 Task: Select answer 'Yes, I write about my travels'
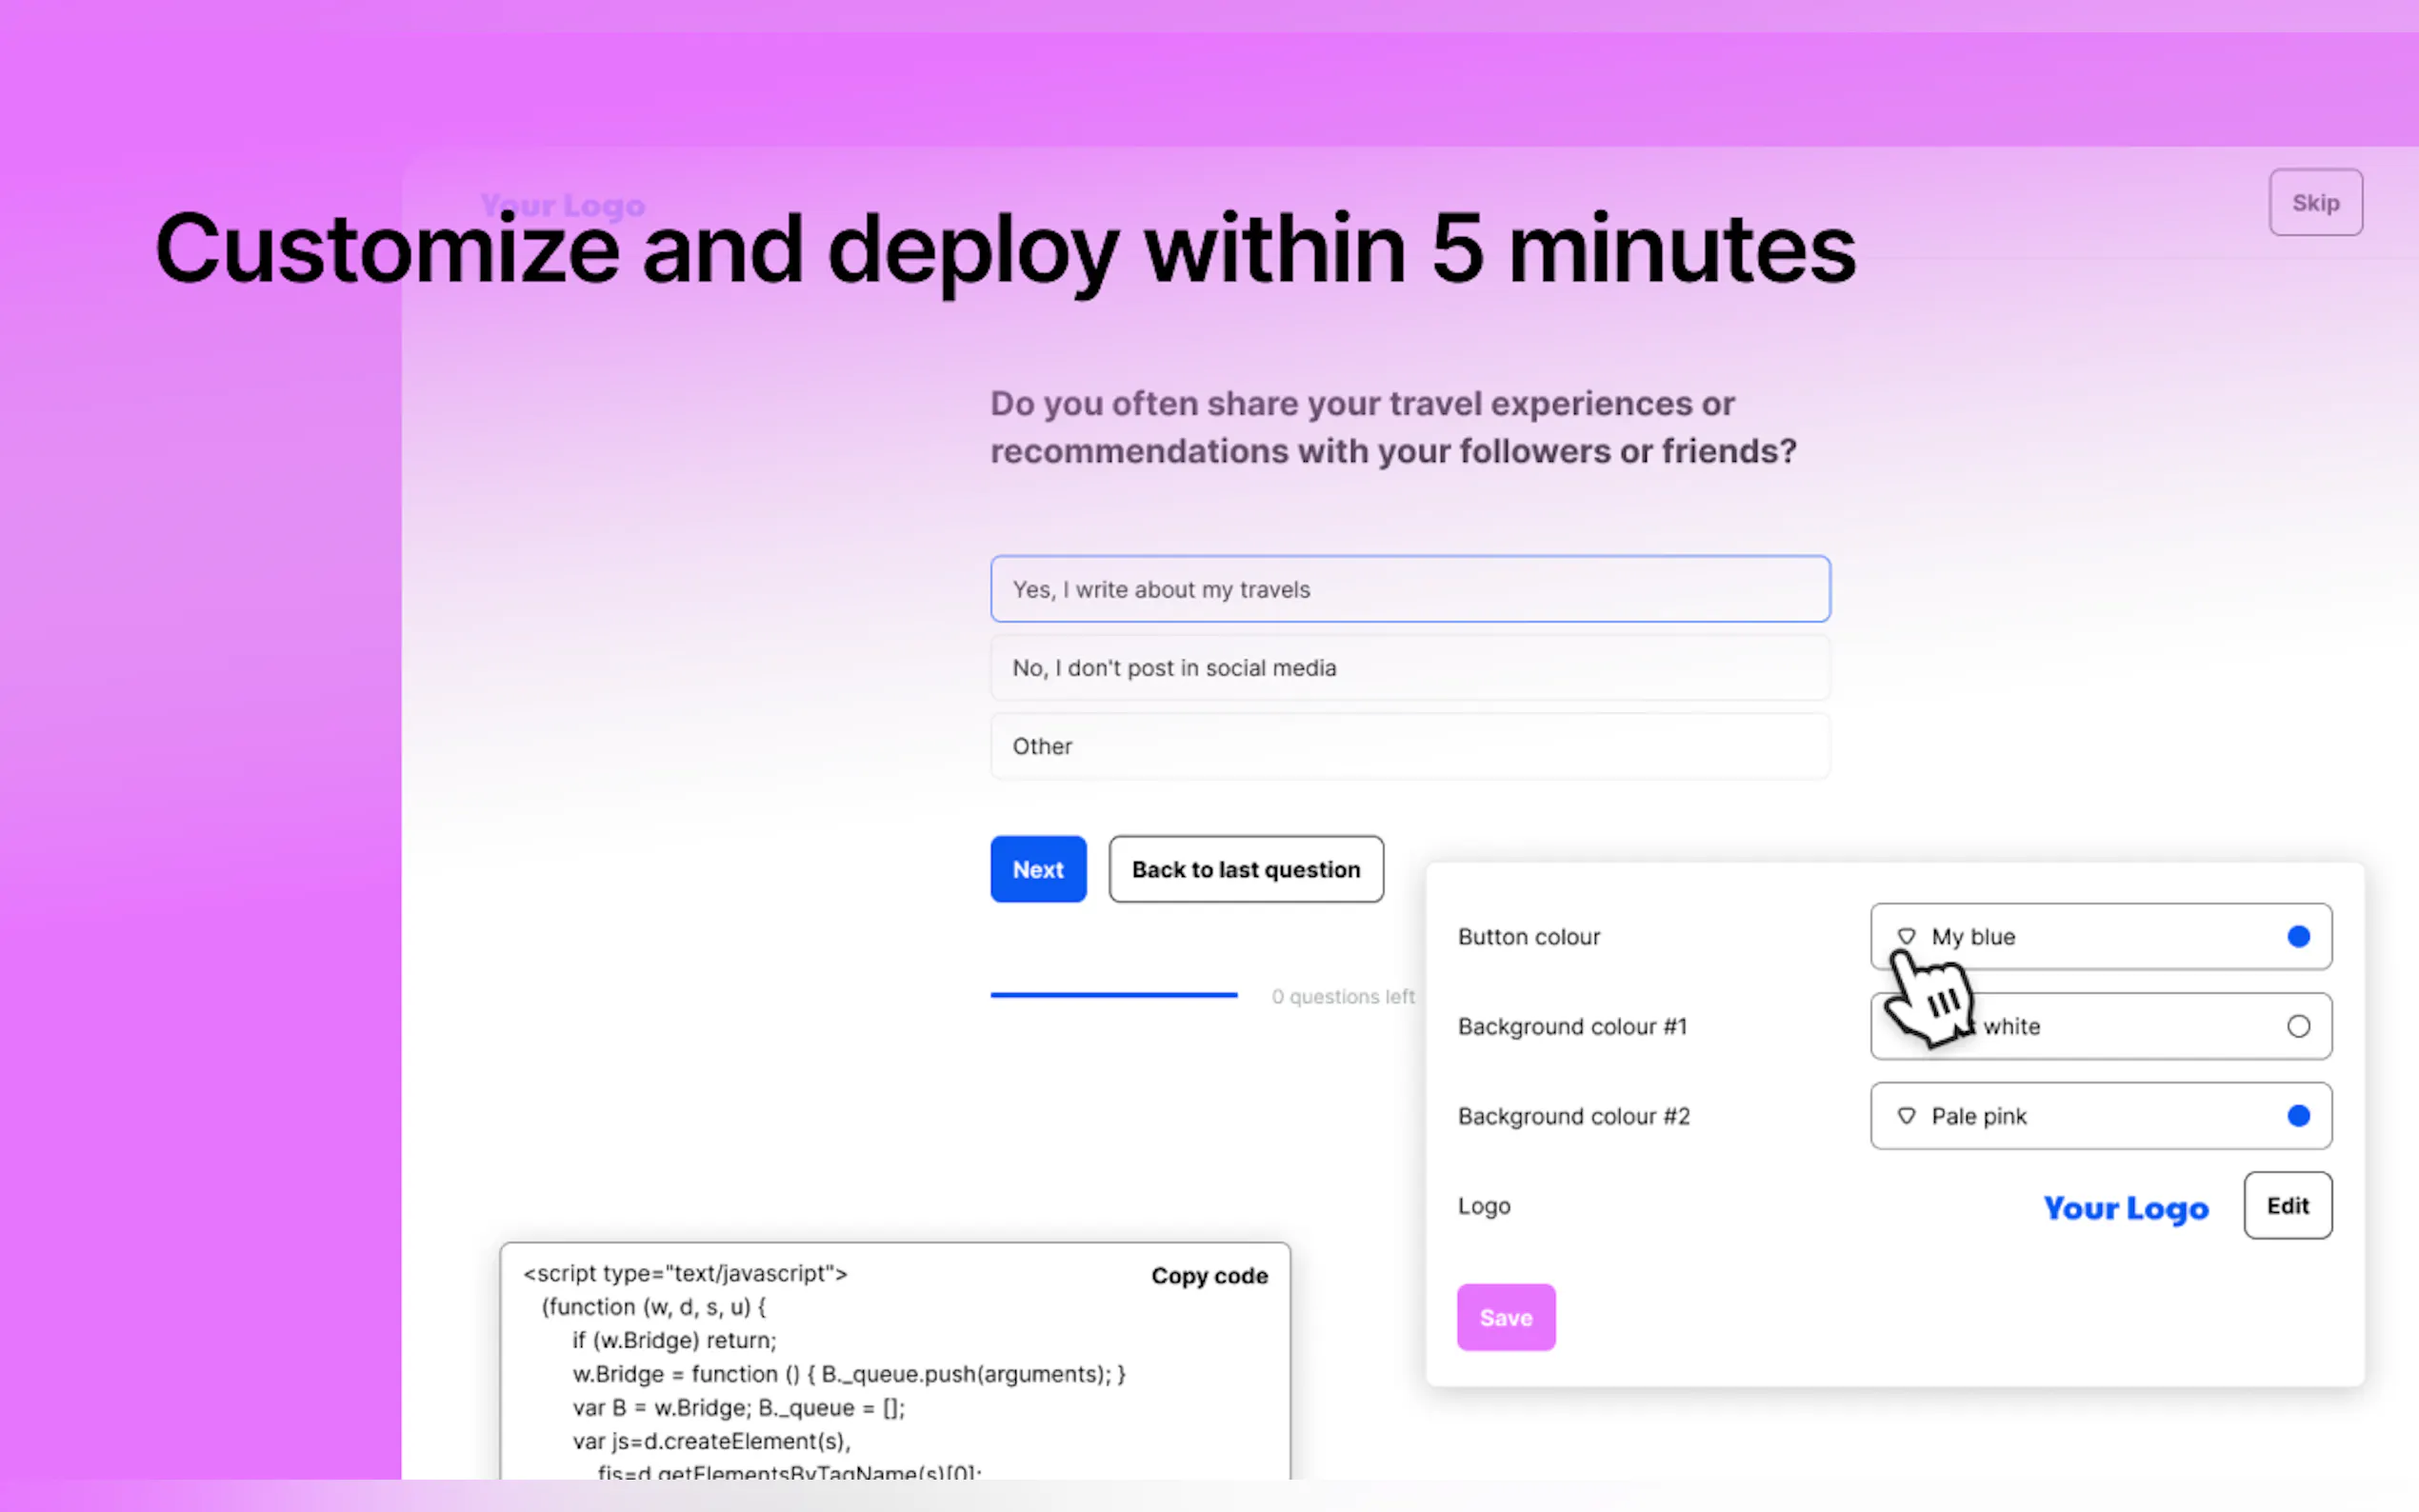1409,589
